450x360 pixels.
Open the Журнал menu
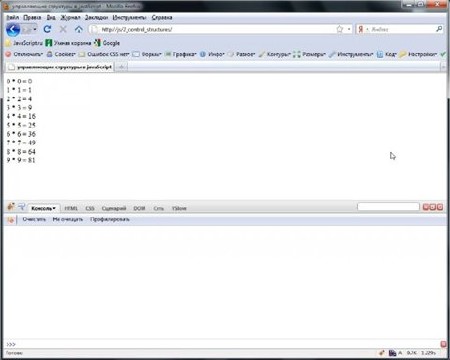click(70, 17)
